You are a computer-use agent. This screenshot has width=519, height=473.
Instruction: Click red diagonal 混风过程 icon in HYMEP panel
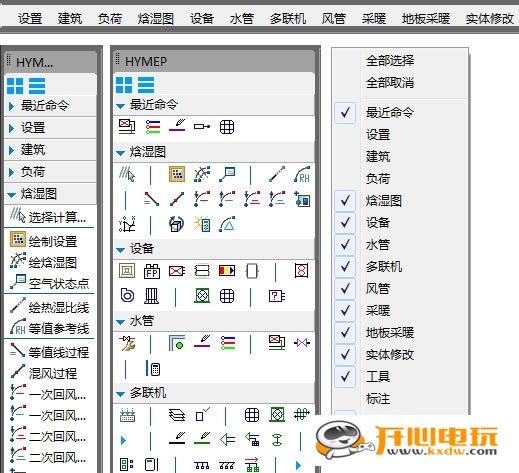(x=177, y=199)
